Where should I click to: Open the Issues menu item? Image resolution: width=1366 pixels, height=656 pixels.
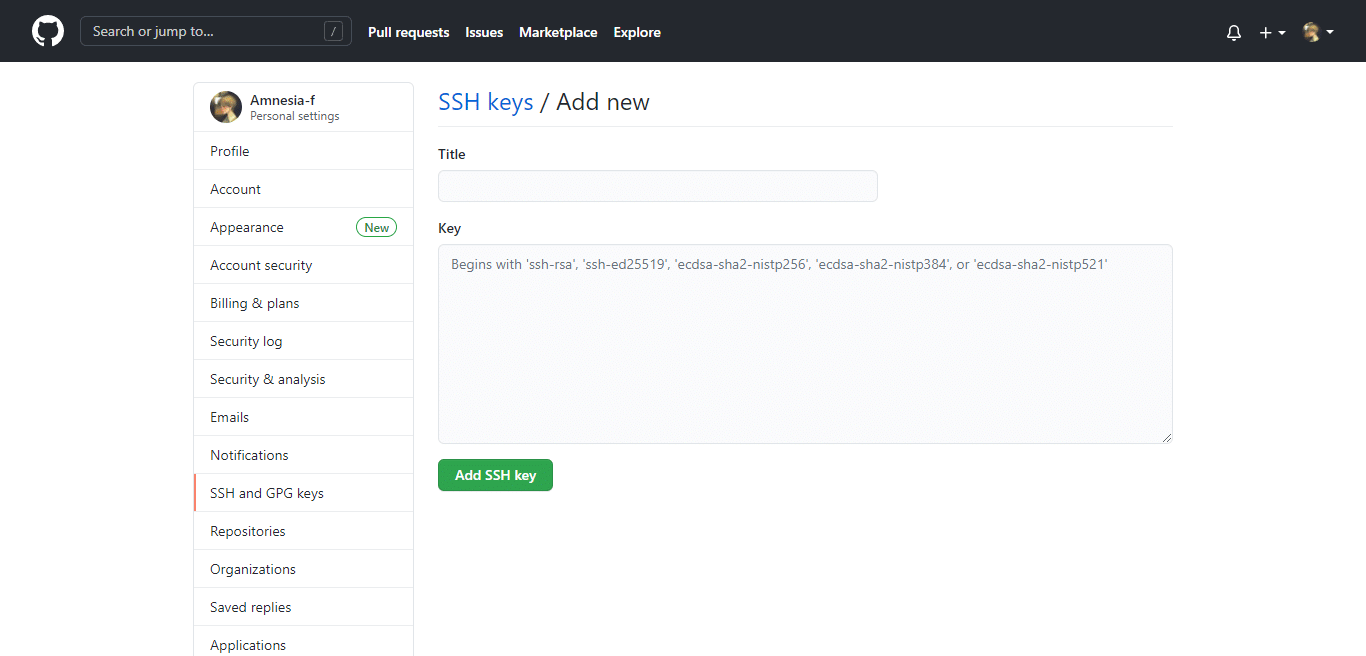[x=484, y=32]
